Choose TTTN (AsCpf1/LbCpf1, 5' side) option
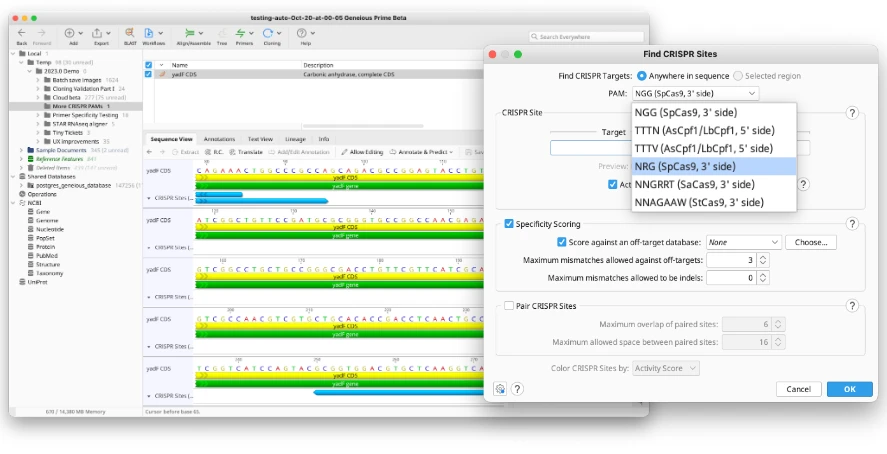This screenshot has width=887, height=454. click(x=714, y=130)
